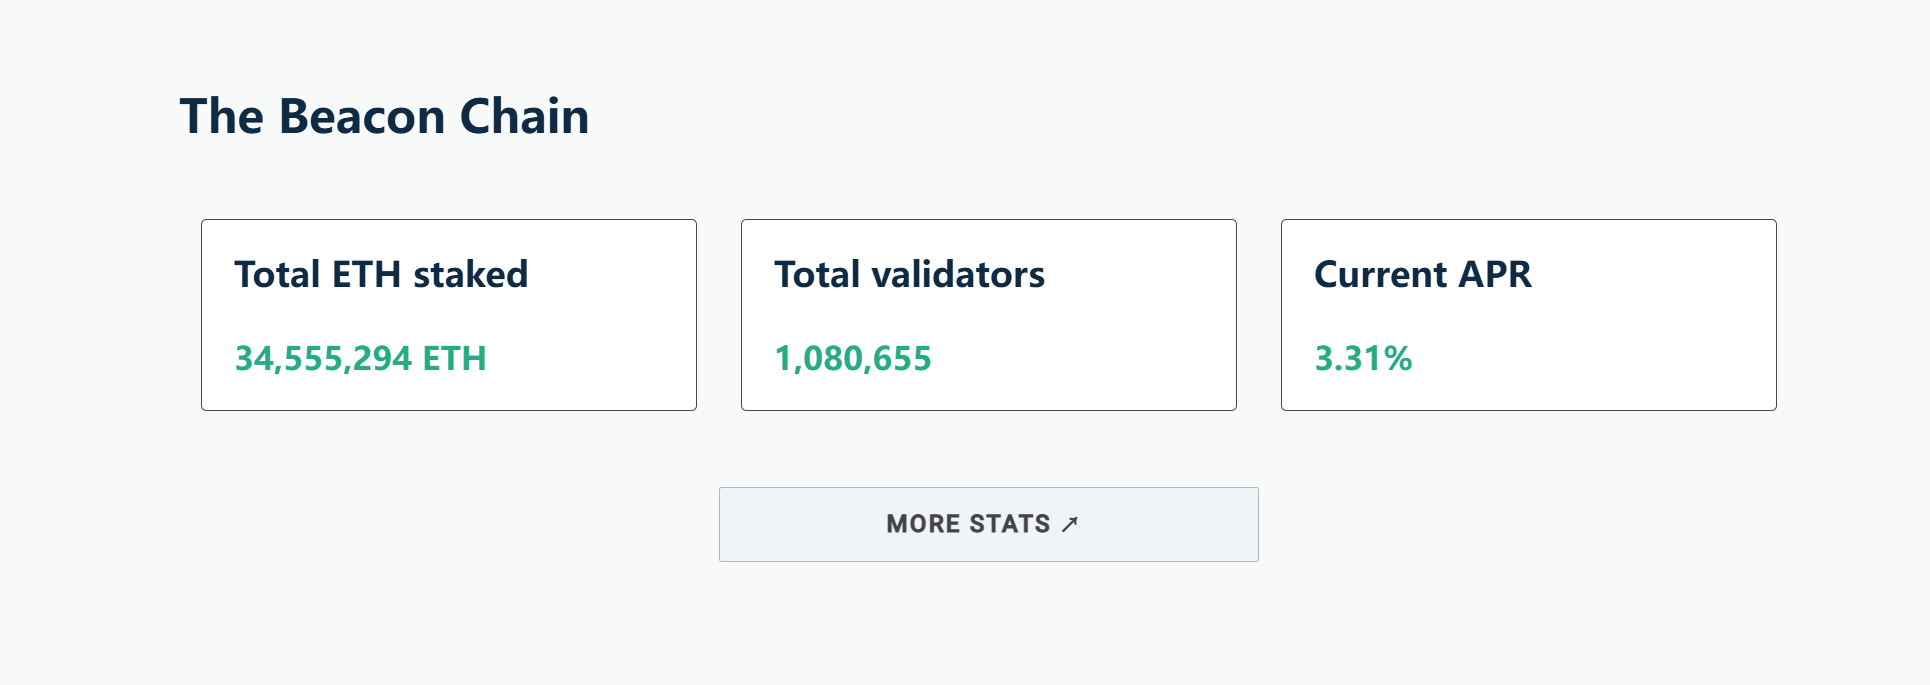Click The Beacon Chain title
The width and height of the screenshot is (1930, 685).
point(385,115)
